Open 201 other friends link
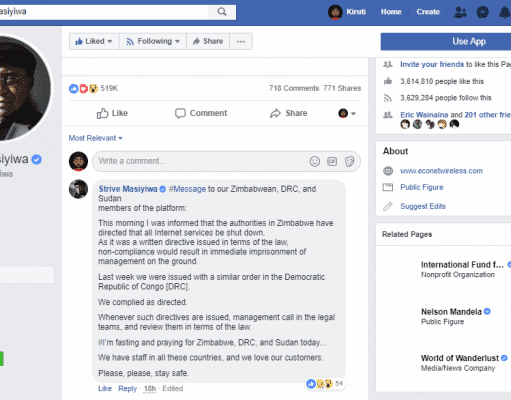Image resolution: width=511 pixels, height=400 pixels. 488,115
